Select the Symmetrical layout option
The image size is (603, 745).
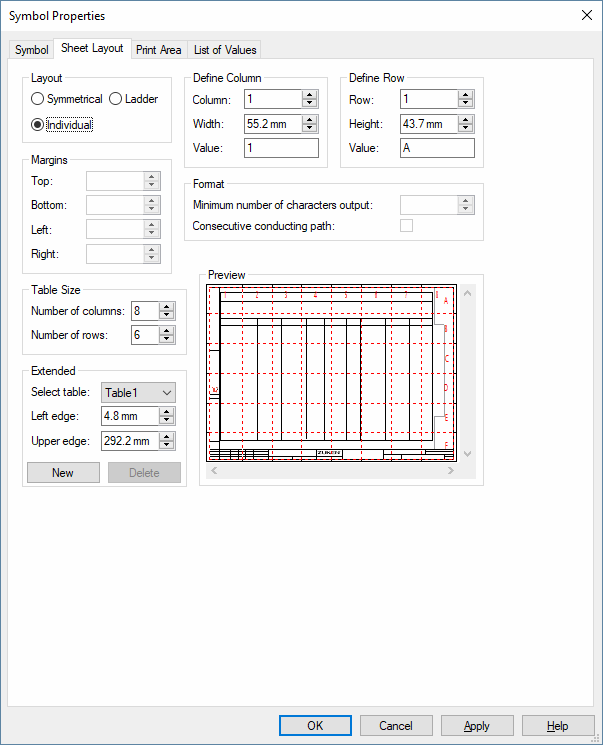coord(38,99)
